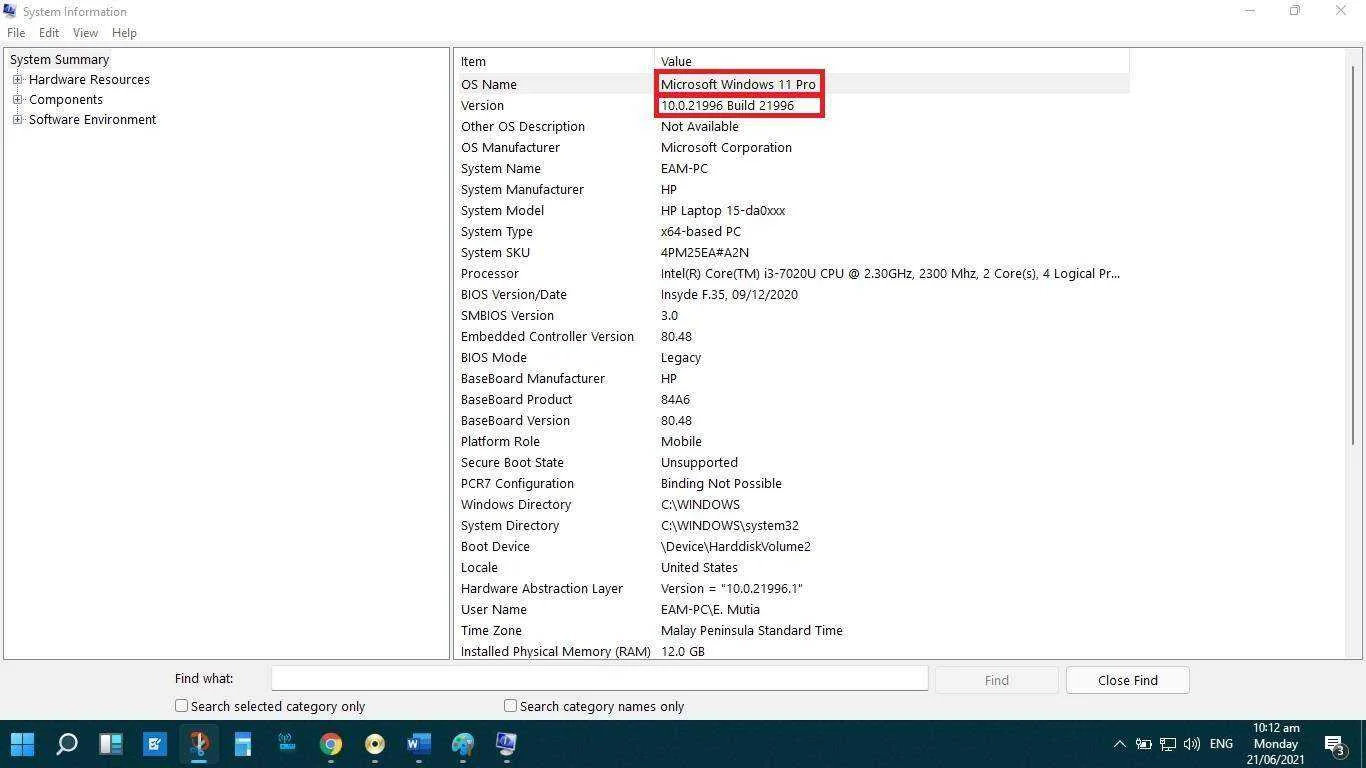Select the System SKU row

(x=792, y=252)
